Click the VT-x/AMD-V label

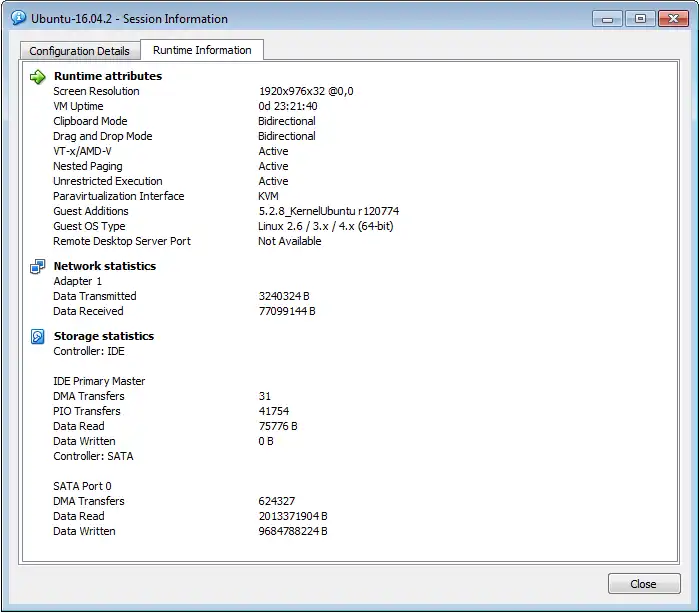click(x=82, y=151)
